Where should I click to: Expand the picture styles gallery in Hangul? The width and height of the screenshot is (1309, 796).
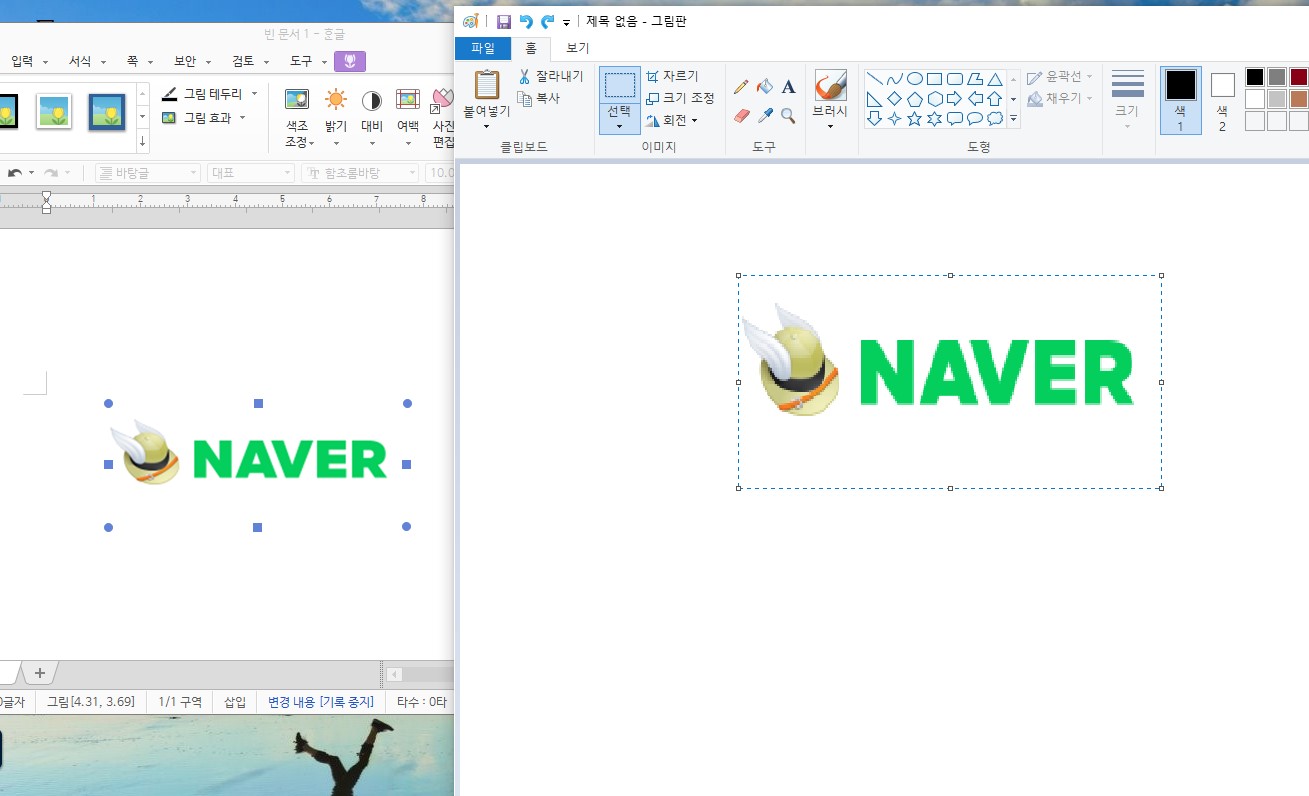143,141
